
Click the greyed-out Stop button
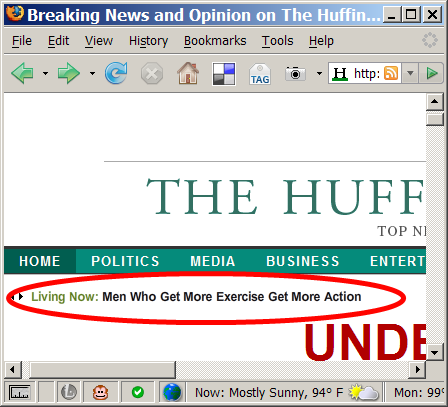click(152, 73)
